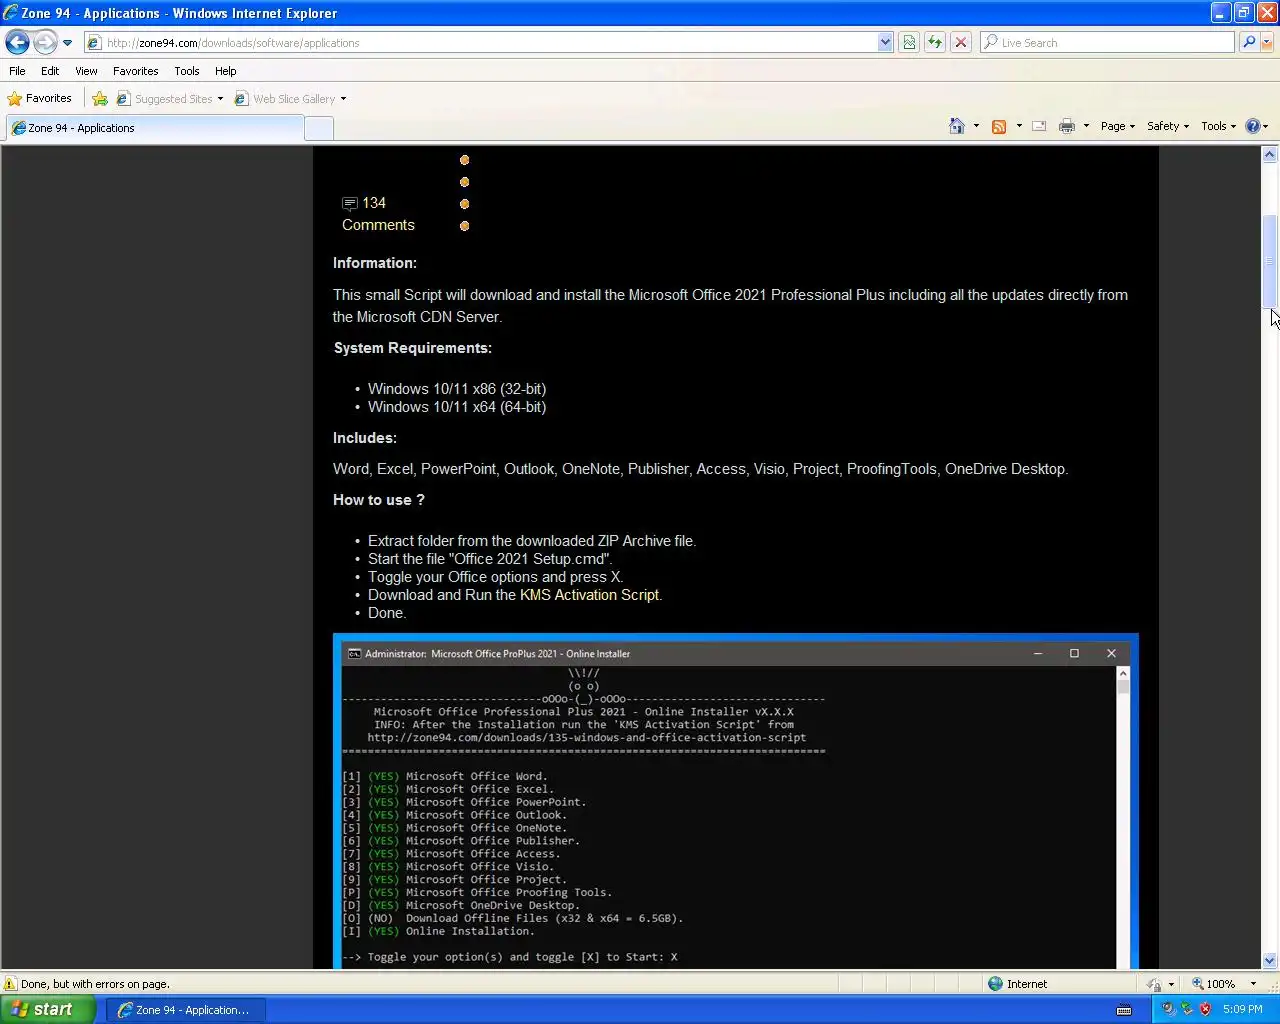Click the red Stop loading icon
Viewport: 1280px width, 1024px height.
[x=961, y=42]
